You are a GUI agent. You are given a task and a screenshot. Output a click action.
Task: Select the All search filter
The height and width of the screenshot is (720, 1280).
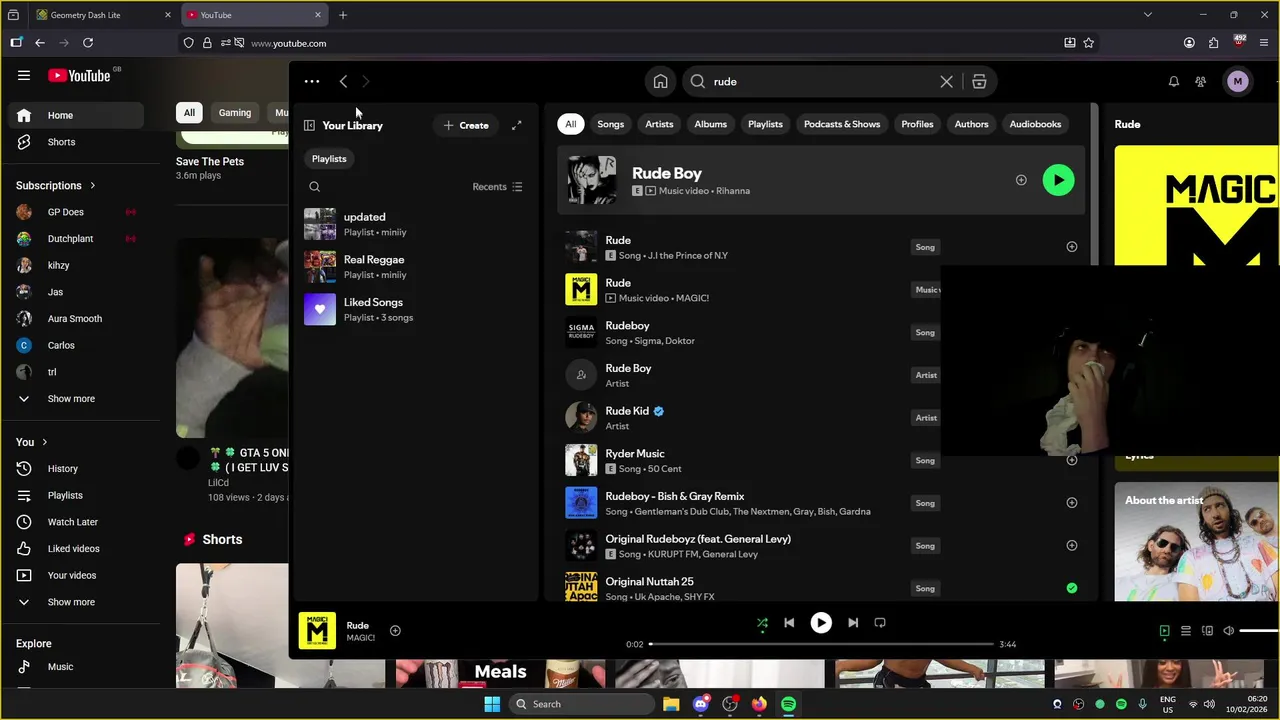coord(570,124)
